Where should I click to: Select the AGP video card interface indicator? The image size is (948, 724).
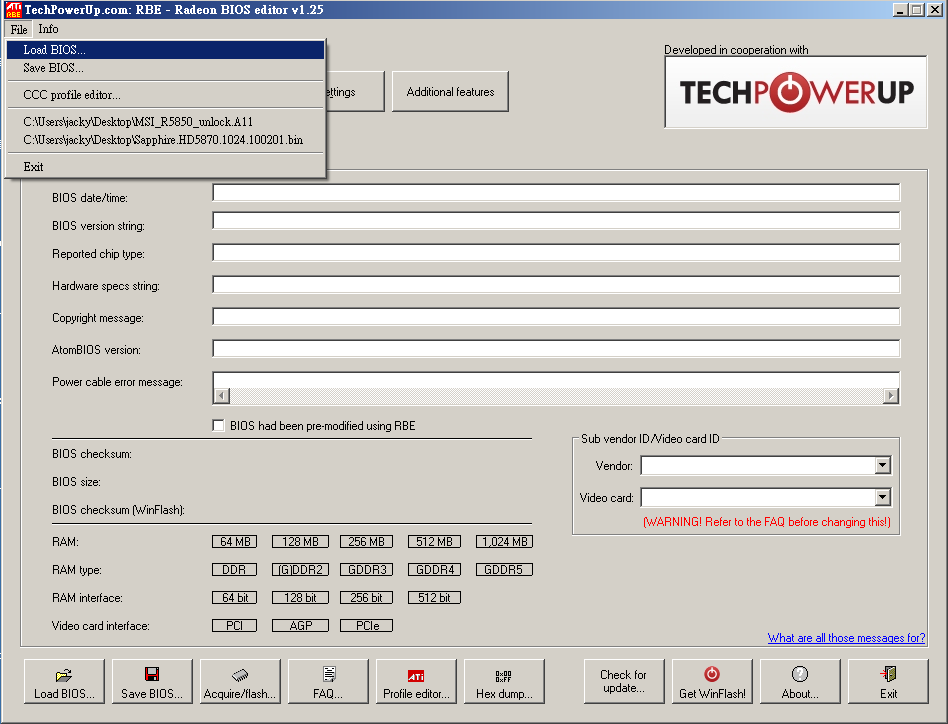click(x=300, y=625)
